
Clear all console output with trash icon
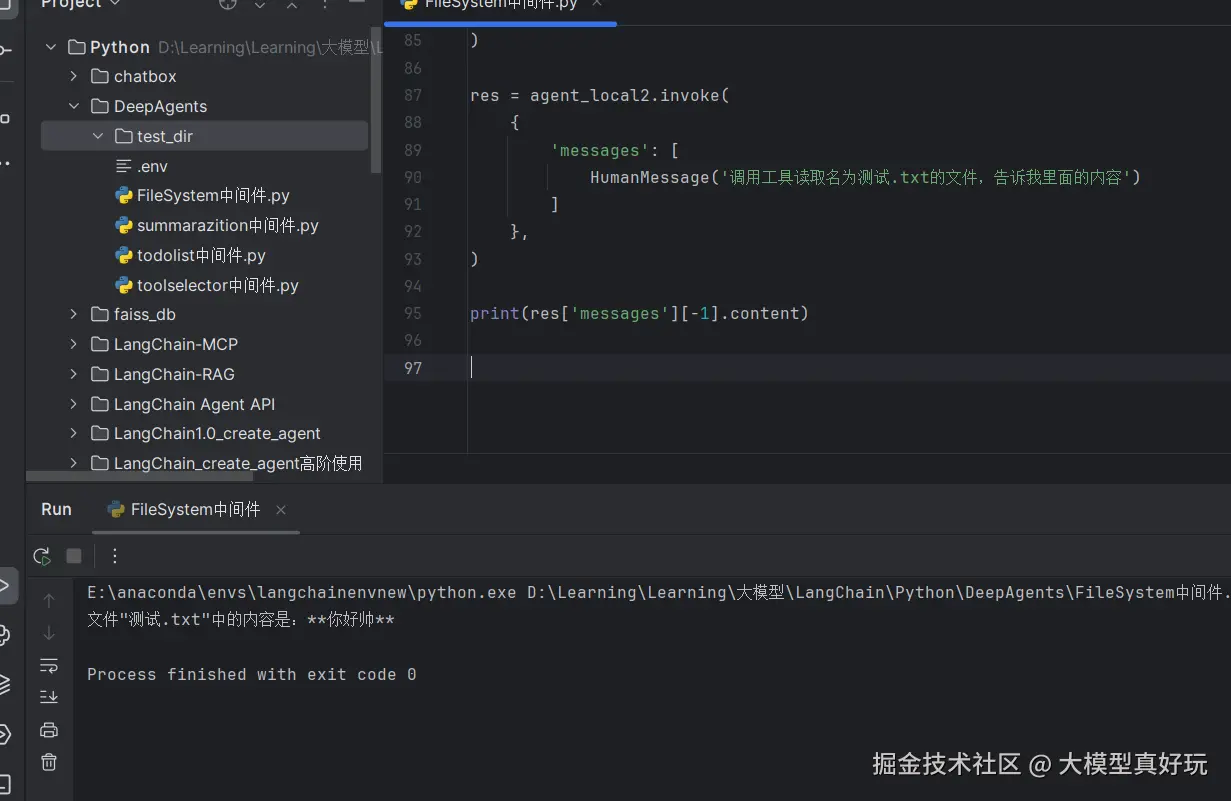coord(49,762)
